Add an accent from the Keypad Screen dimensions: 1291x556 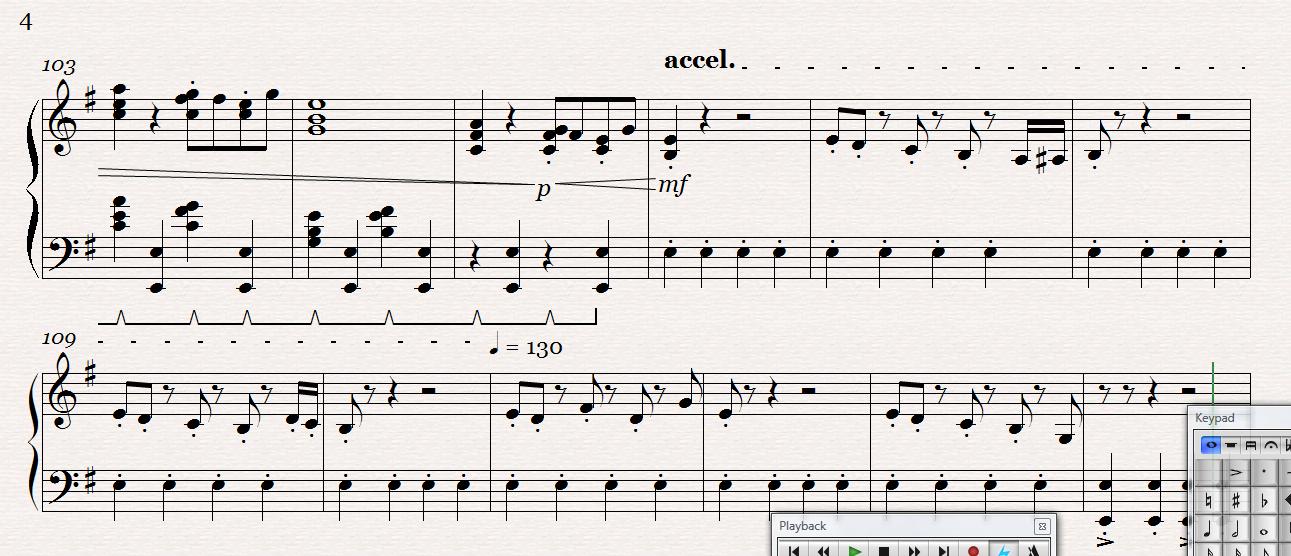point(1236,471)
